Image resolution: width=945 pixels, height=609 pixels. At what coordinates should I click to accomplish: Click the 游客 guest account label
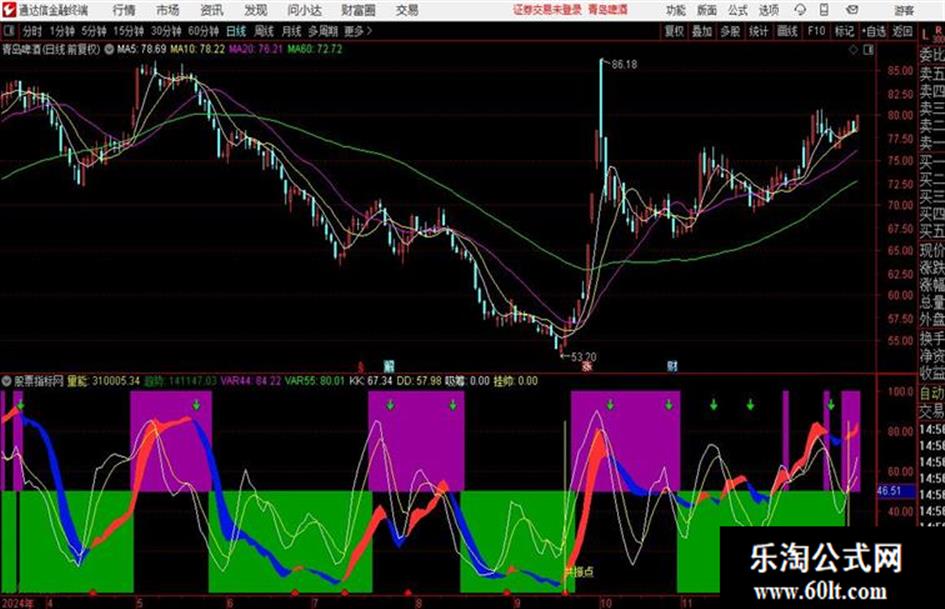pos(904,10)
